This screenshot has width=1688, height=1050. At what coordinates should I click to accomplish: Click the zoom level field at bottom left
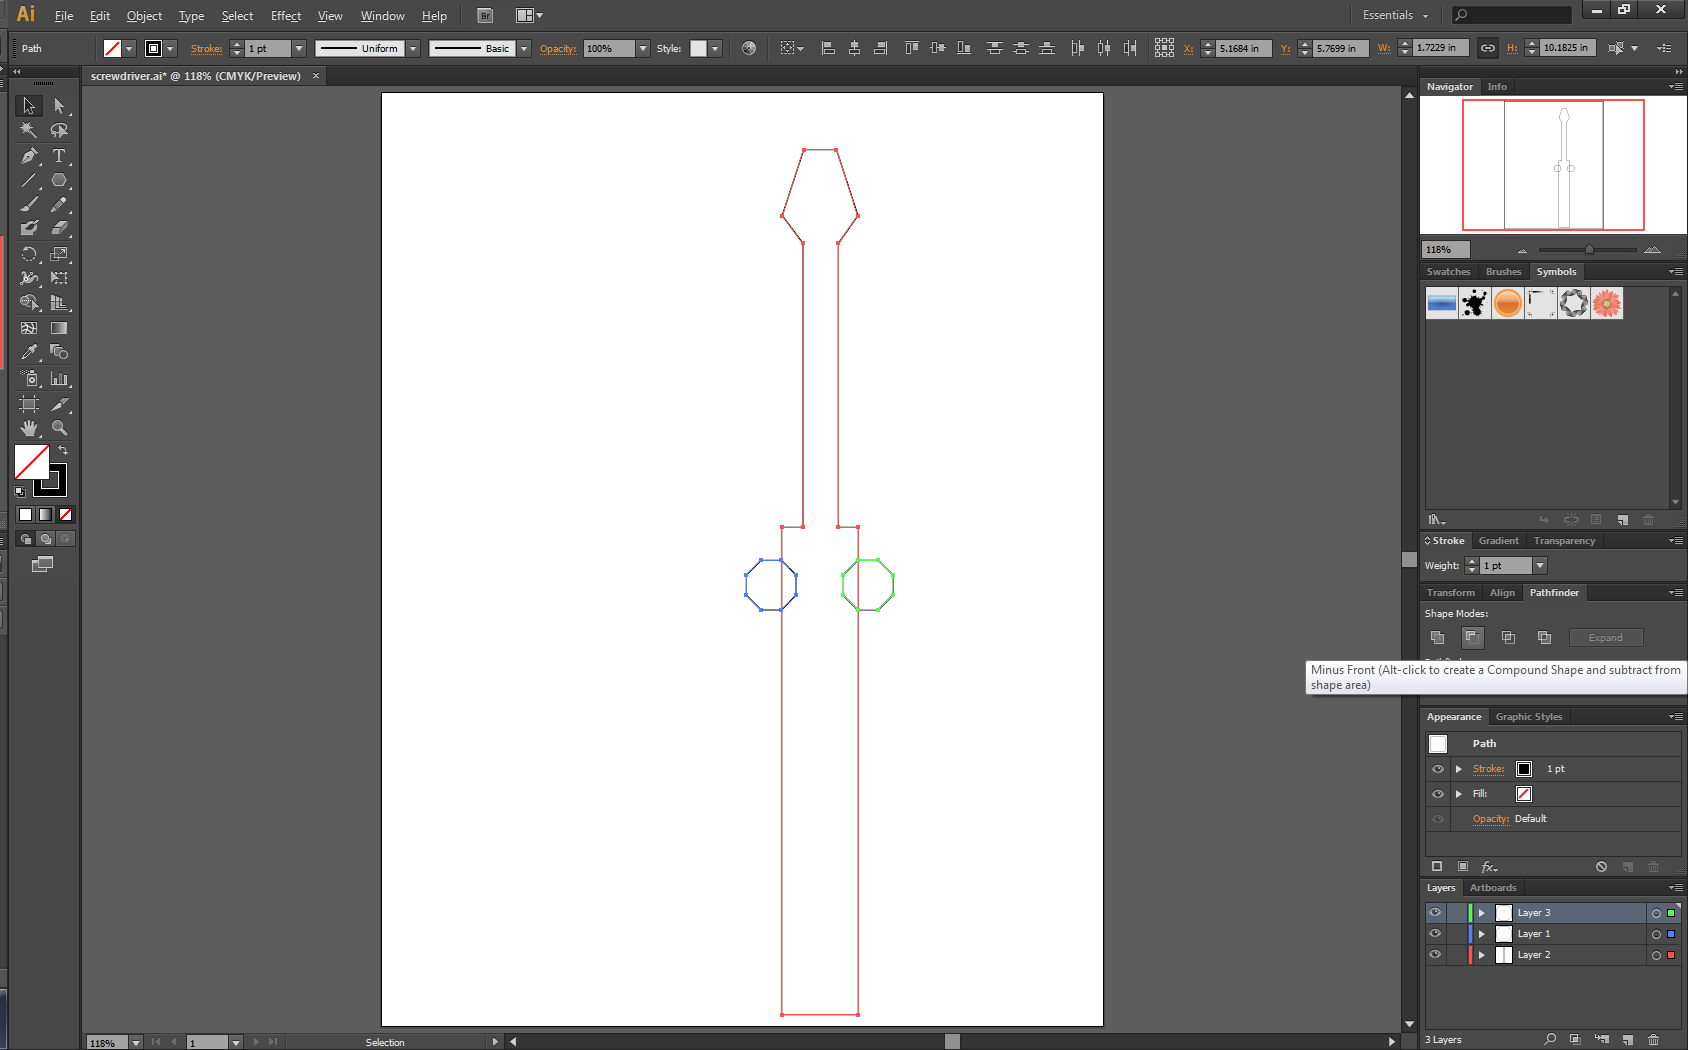[x=105, y=1042]
